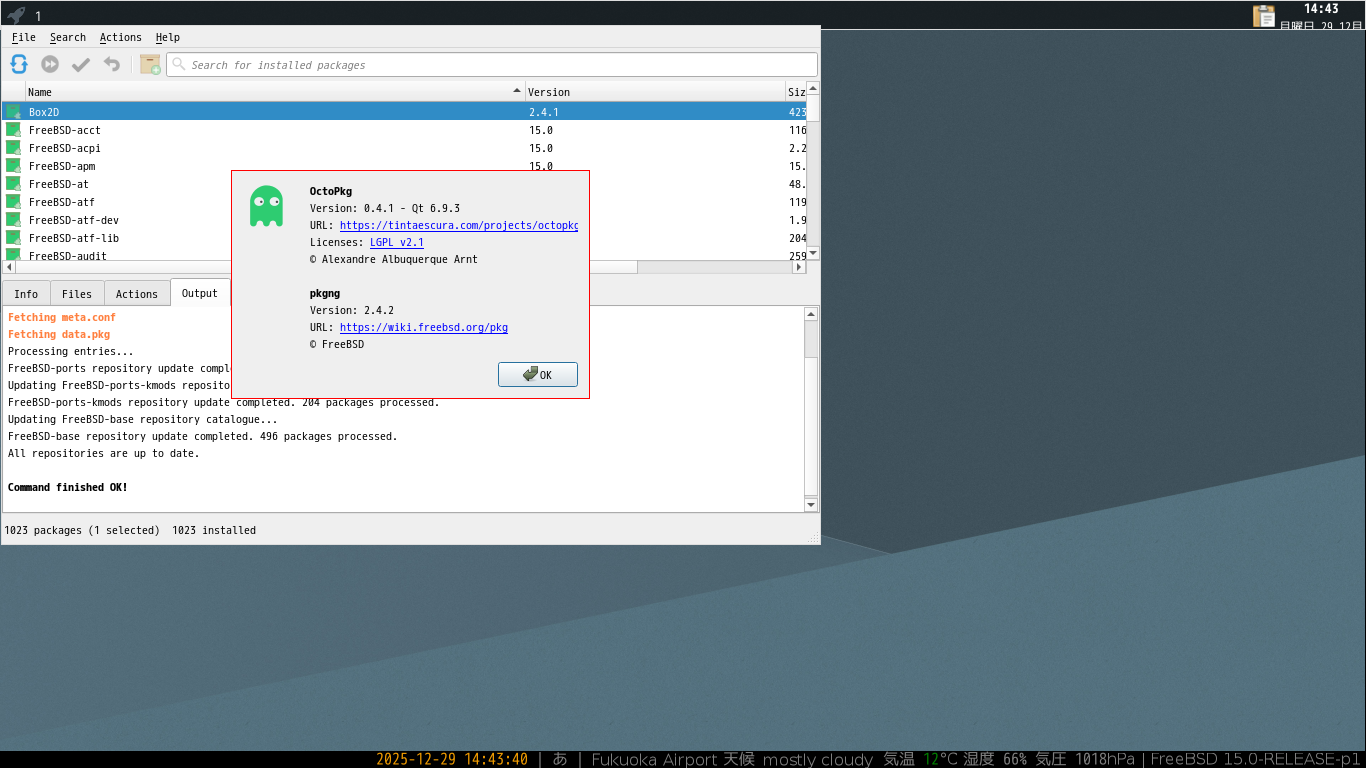The image size is (1366, 768).
Task: Click the magnifier icon in the search field
Action: pyautogui.click(x=179, y=64)
